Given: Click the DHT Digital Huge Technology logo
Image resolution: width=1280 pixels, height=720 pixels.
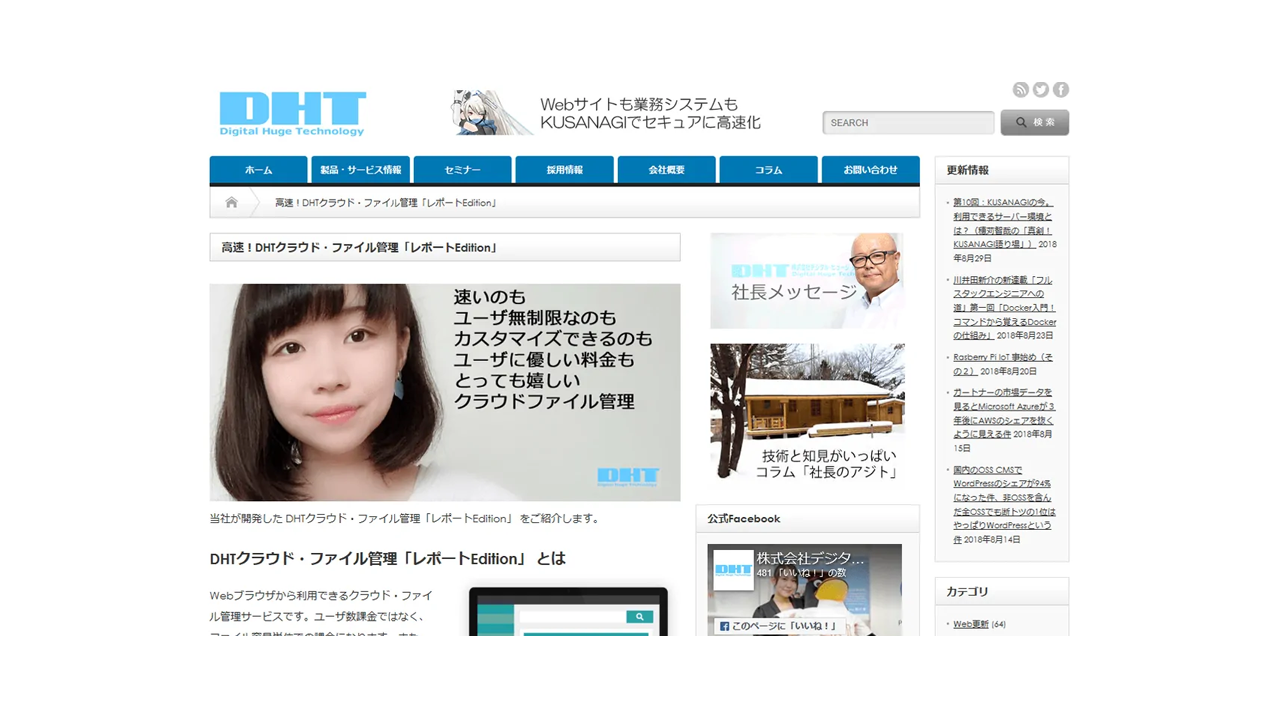Looking at the screenshot, I should click(x=293, y=114).
